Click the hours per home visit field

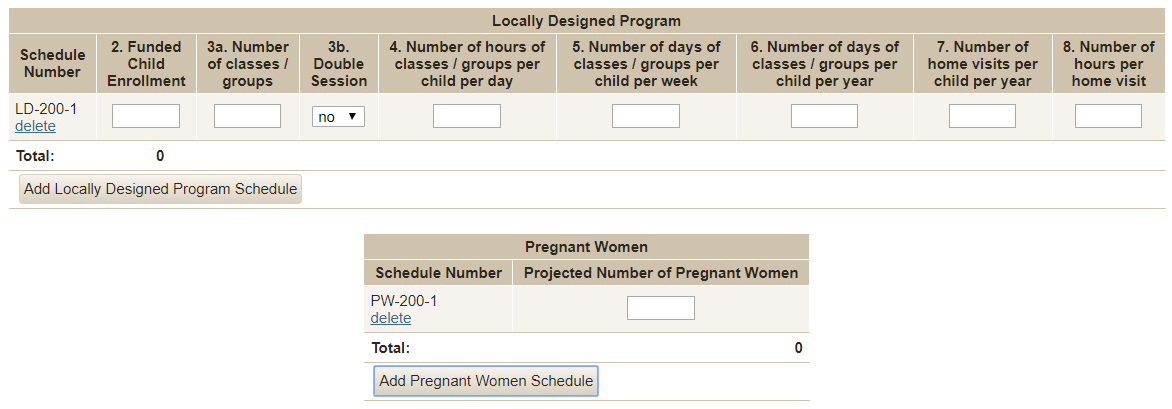[1108, 116]
